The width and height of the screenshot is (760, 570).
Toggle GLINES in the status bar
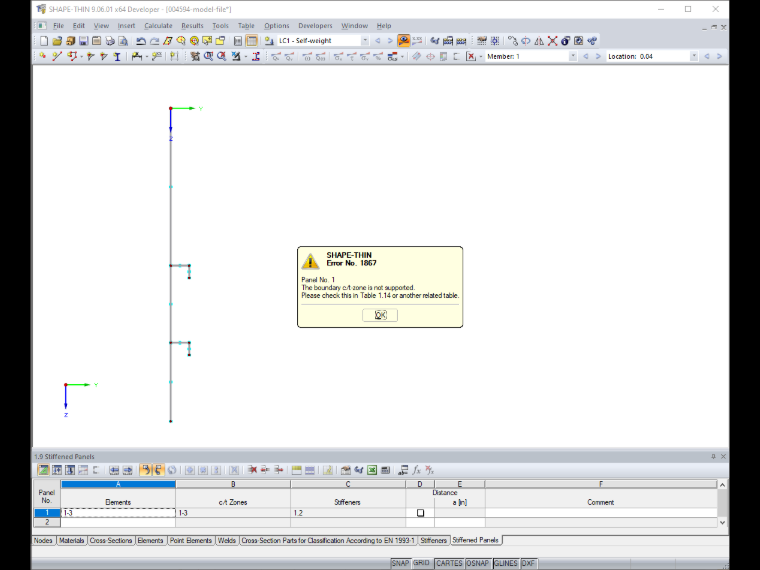click(506, 563)
